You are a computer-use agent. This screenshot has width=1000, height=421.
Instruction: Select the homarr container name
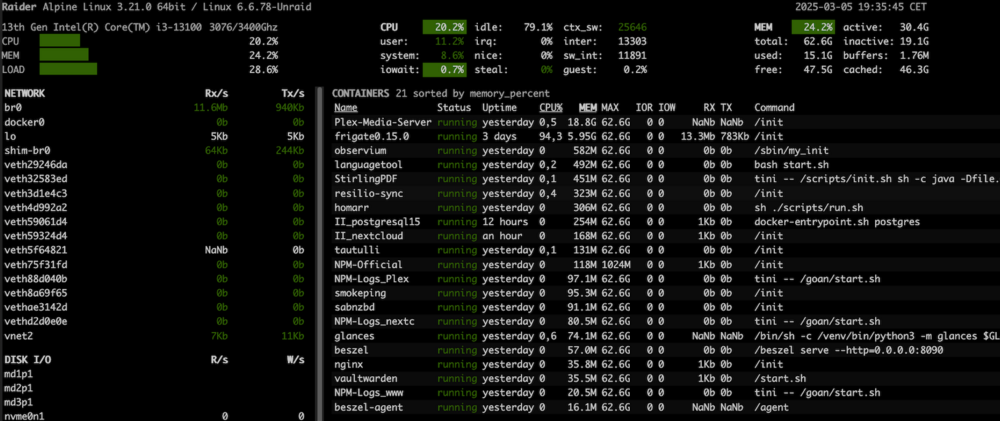pyautogui.click(x=351, y=207)
